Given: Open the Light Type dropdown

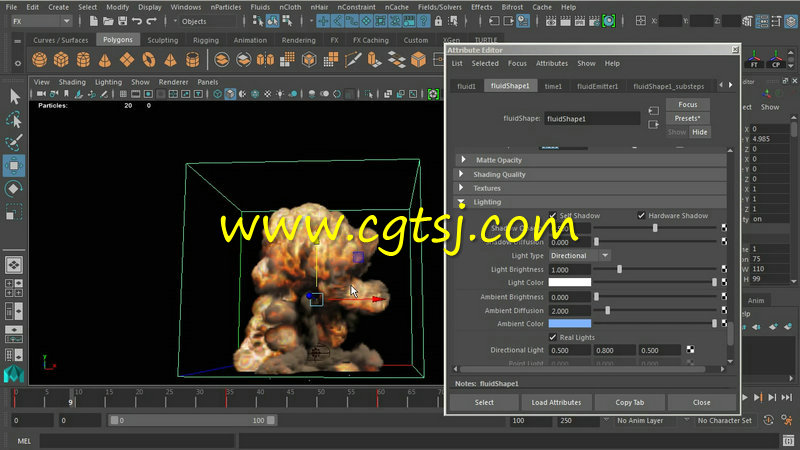Looking at the screenshot, I should tap(580, 256).
